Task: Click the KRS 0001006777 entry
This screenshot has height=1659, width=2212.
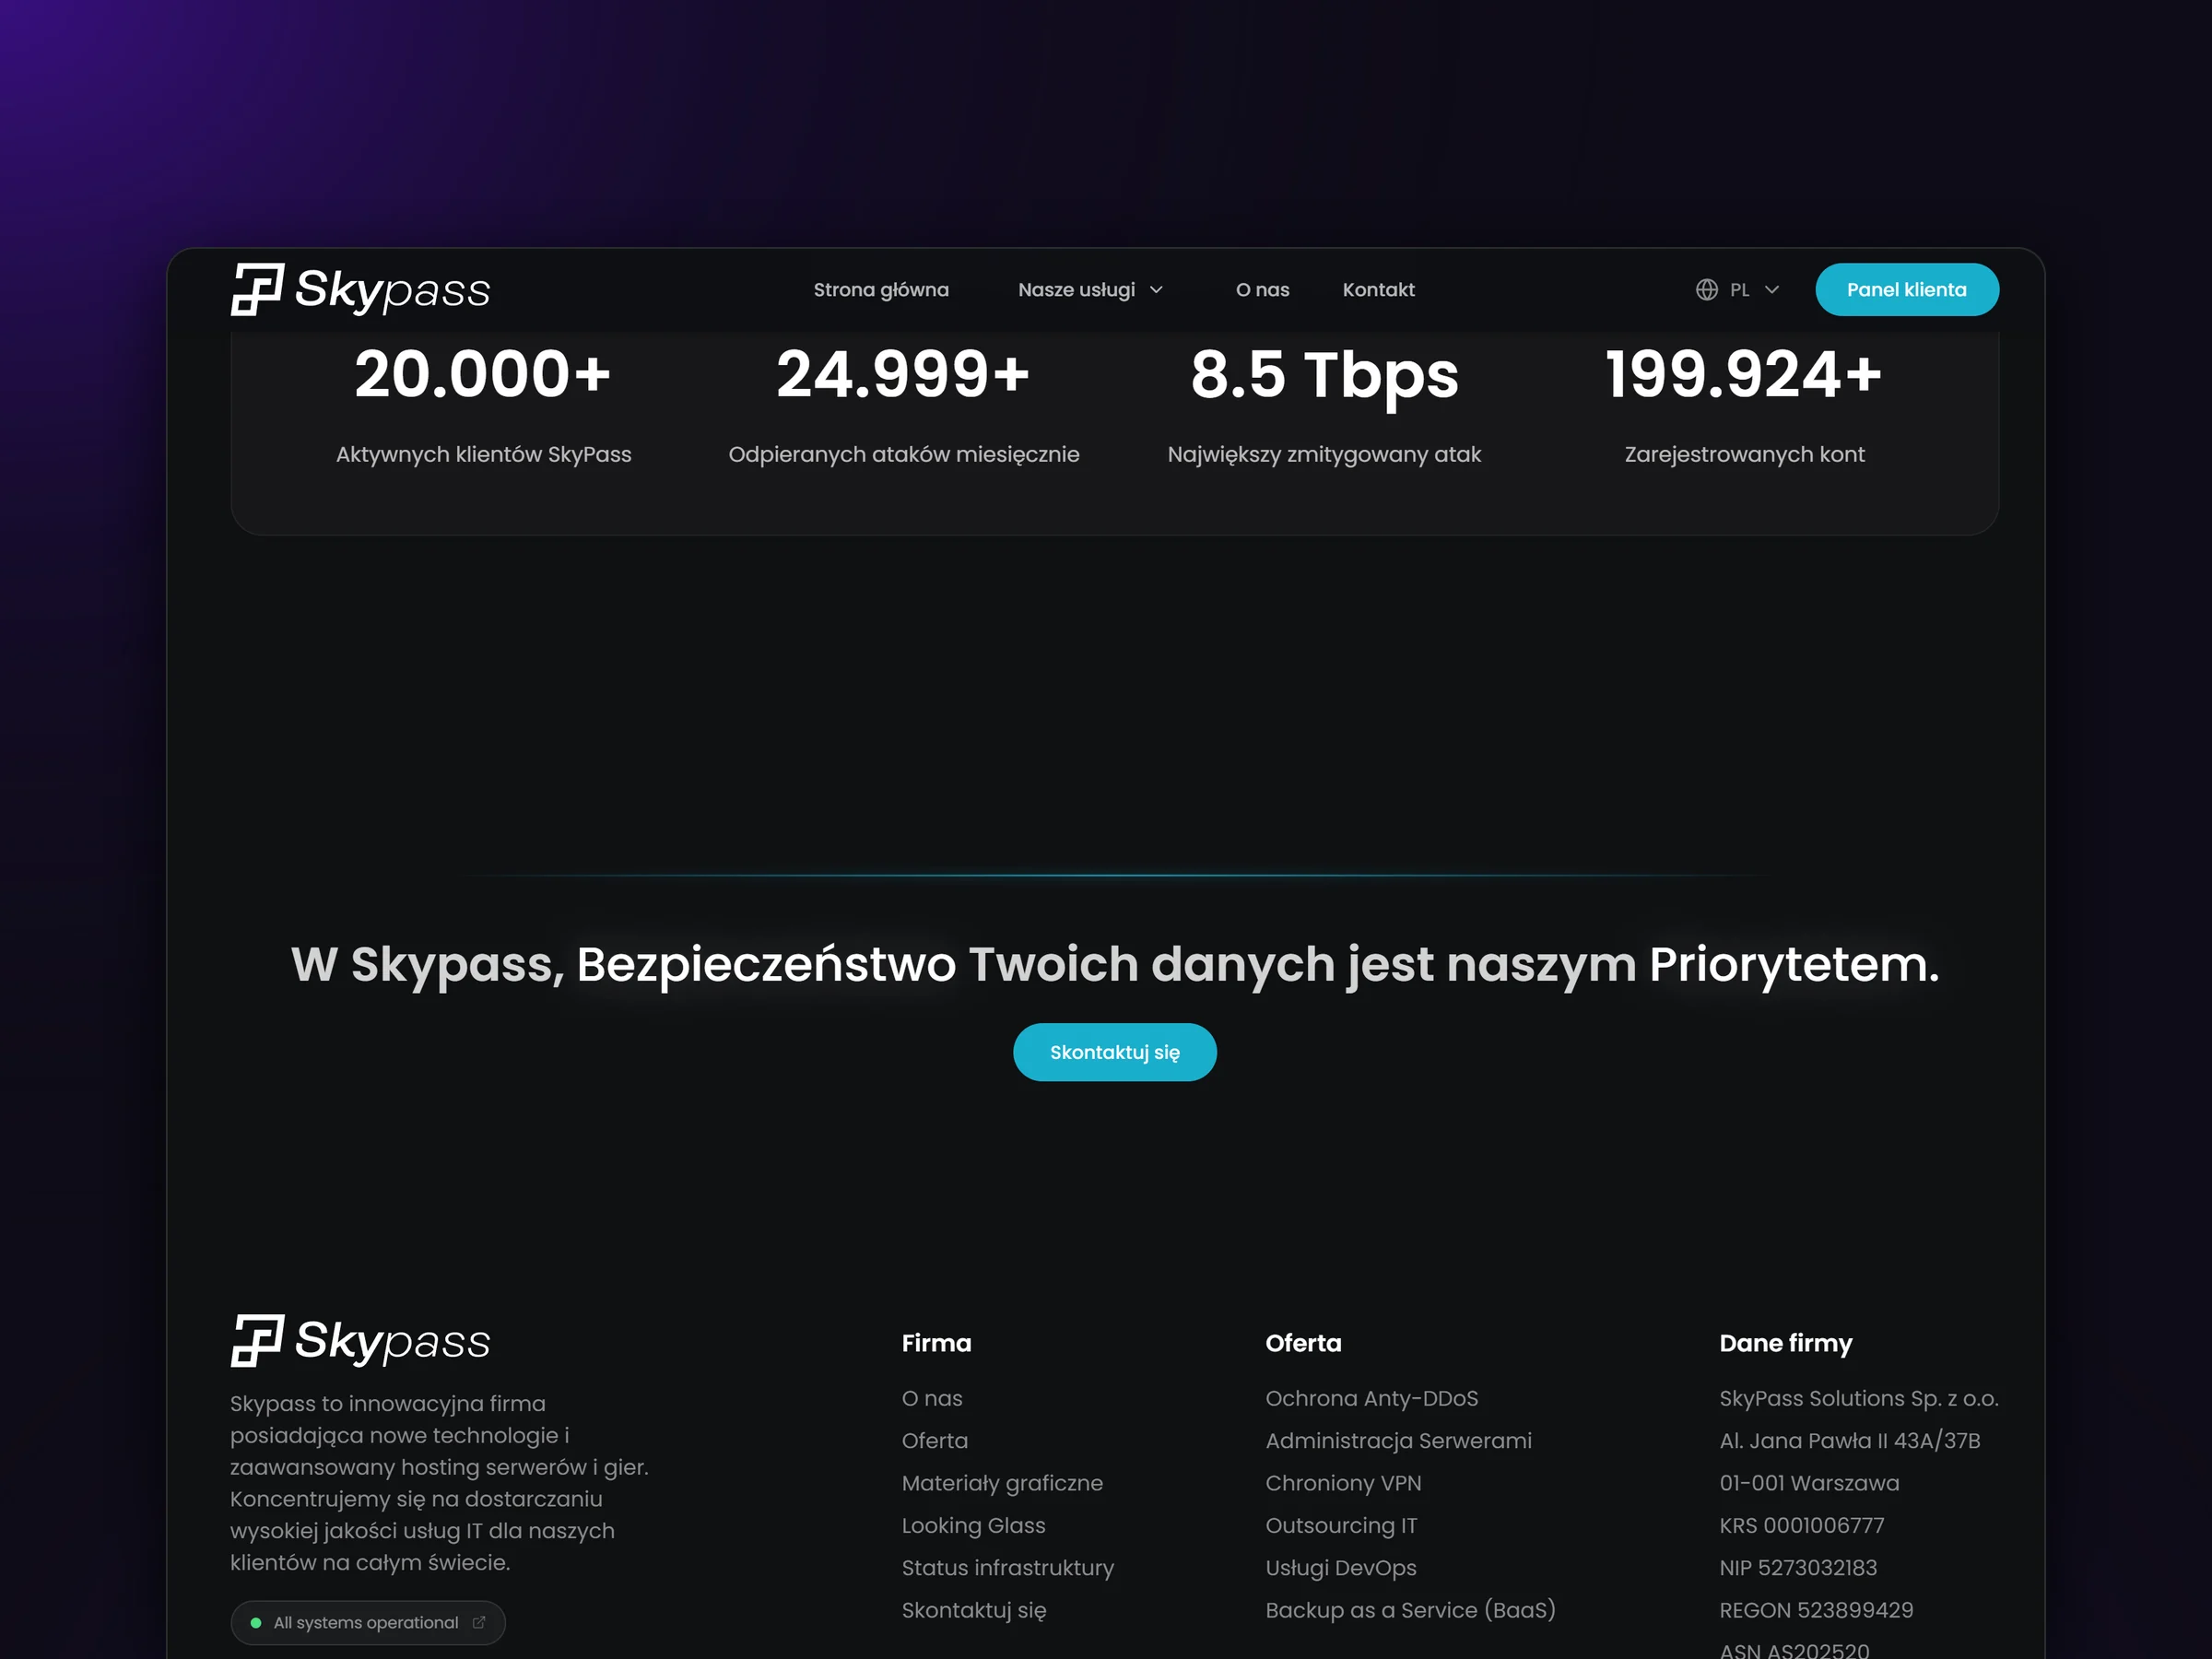Action: click(1801, 1525)
